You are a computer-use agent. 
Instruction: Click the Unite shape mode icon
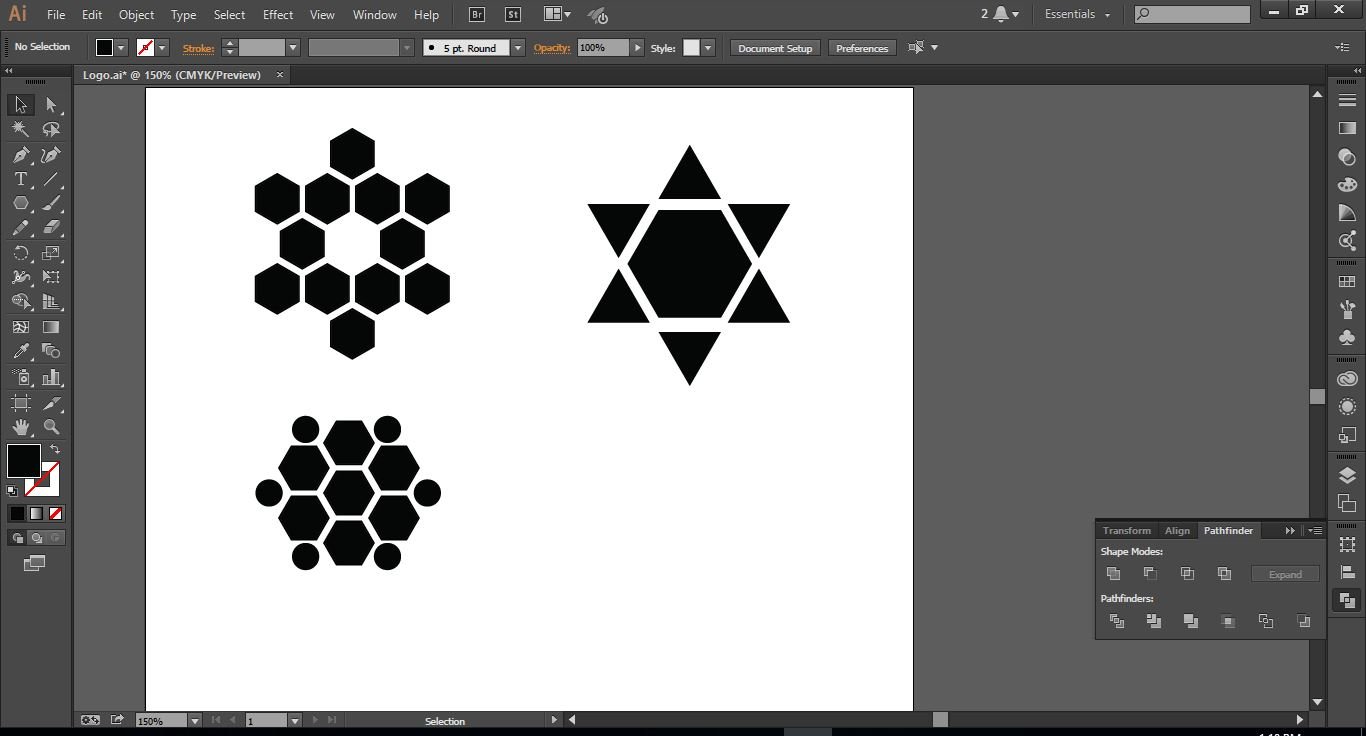tap(1113, 574)
